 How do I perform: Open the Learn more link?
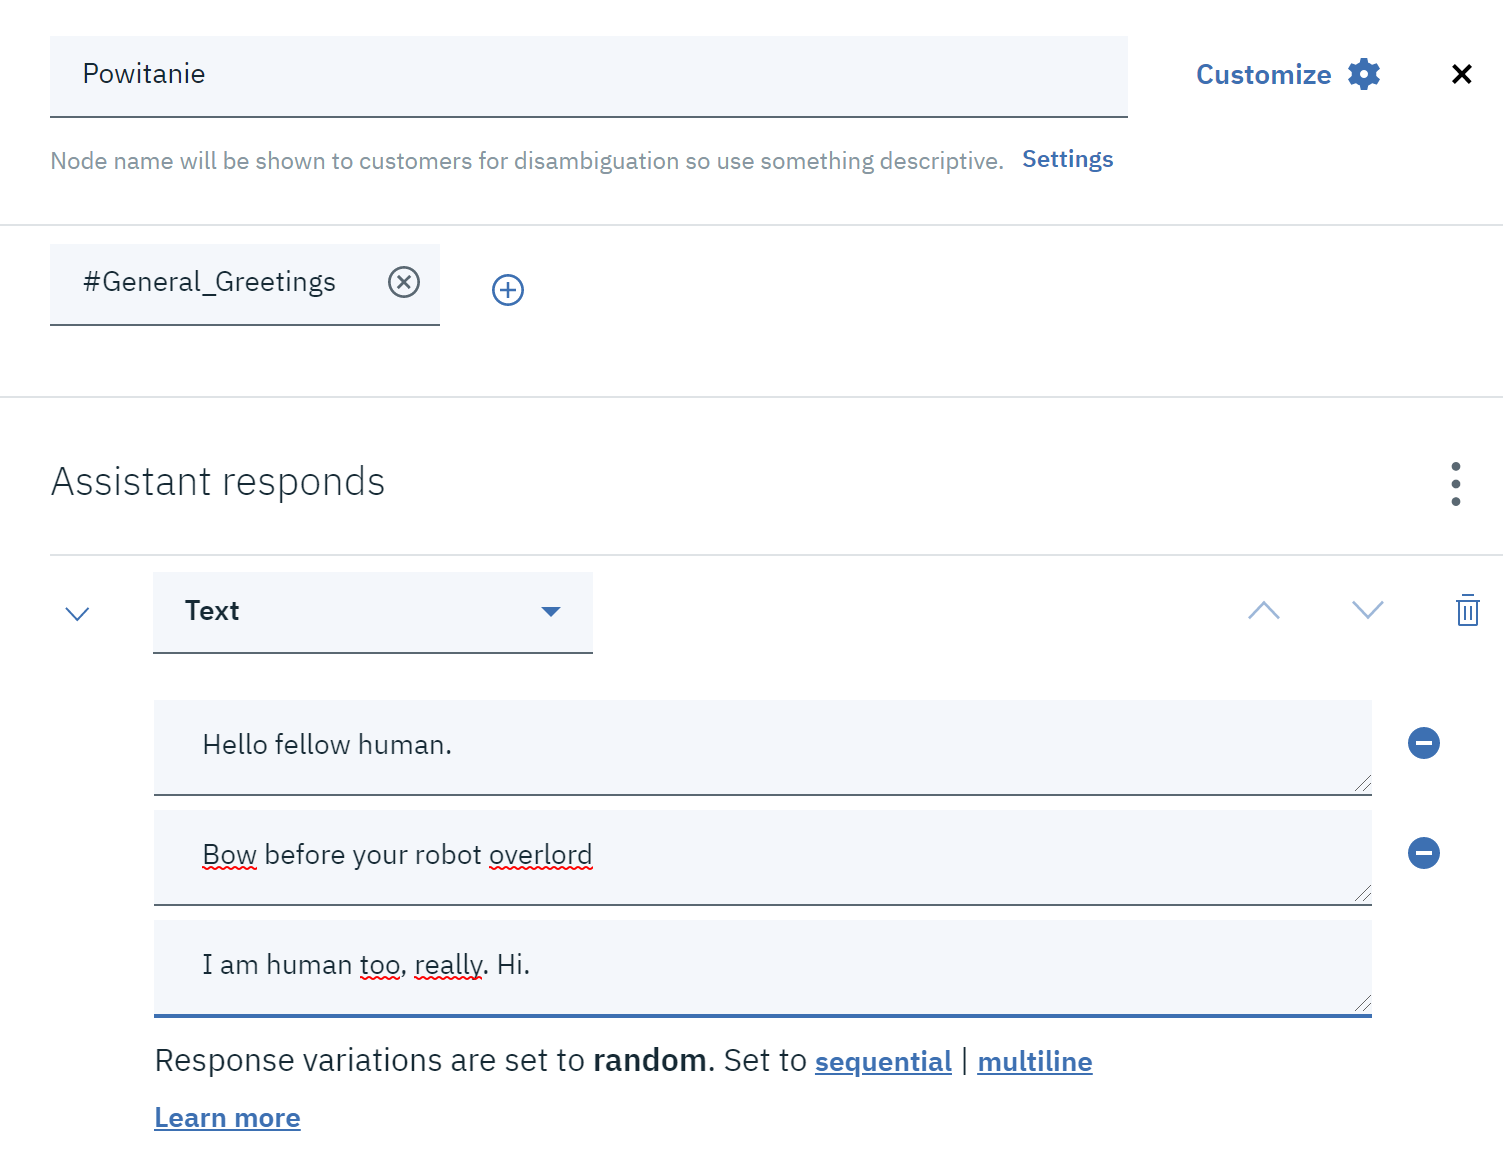click(227, 1117)
